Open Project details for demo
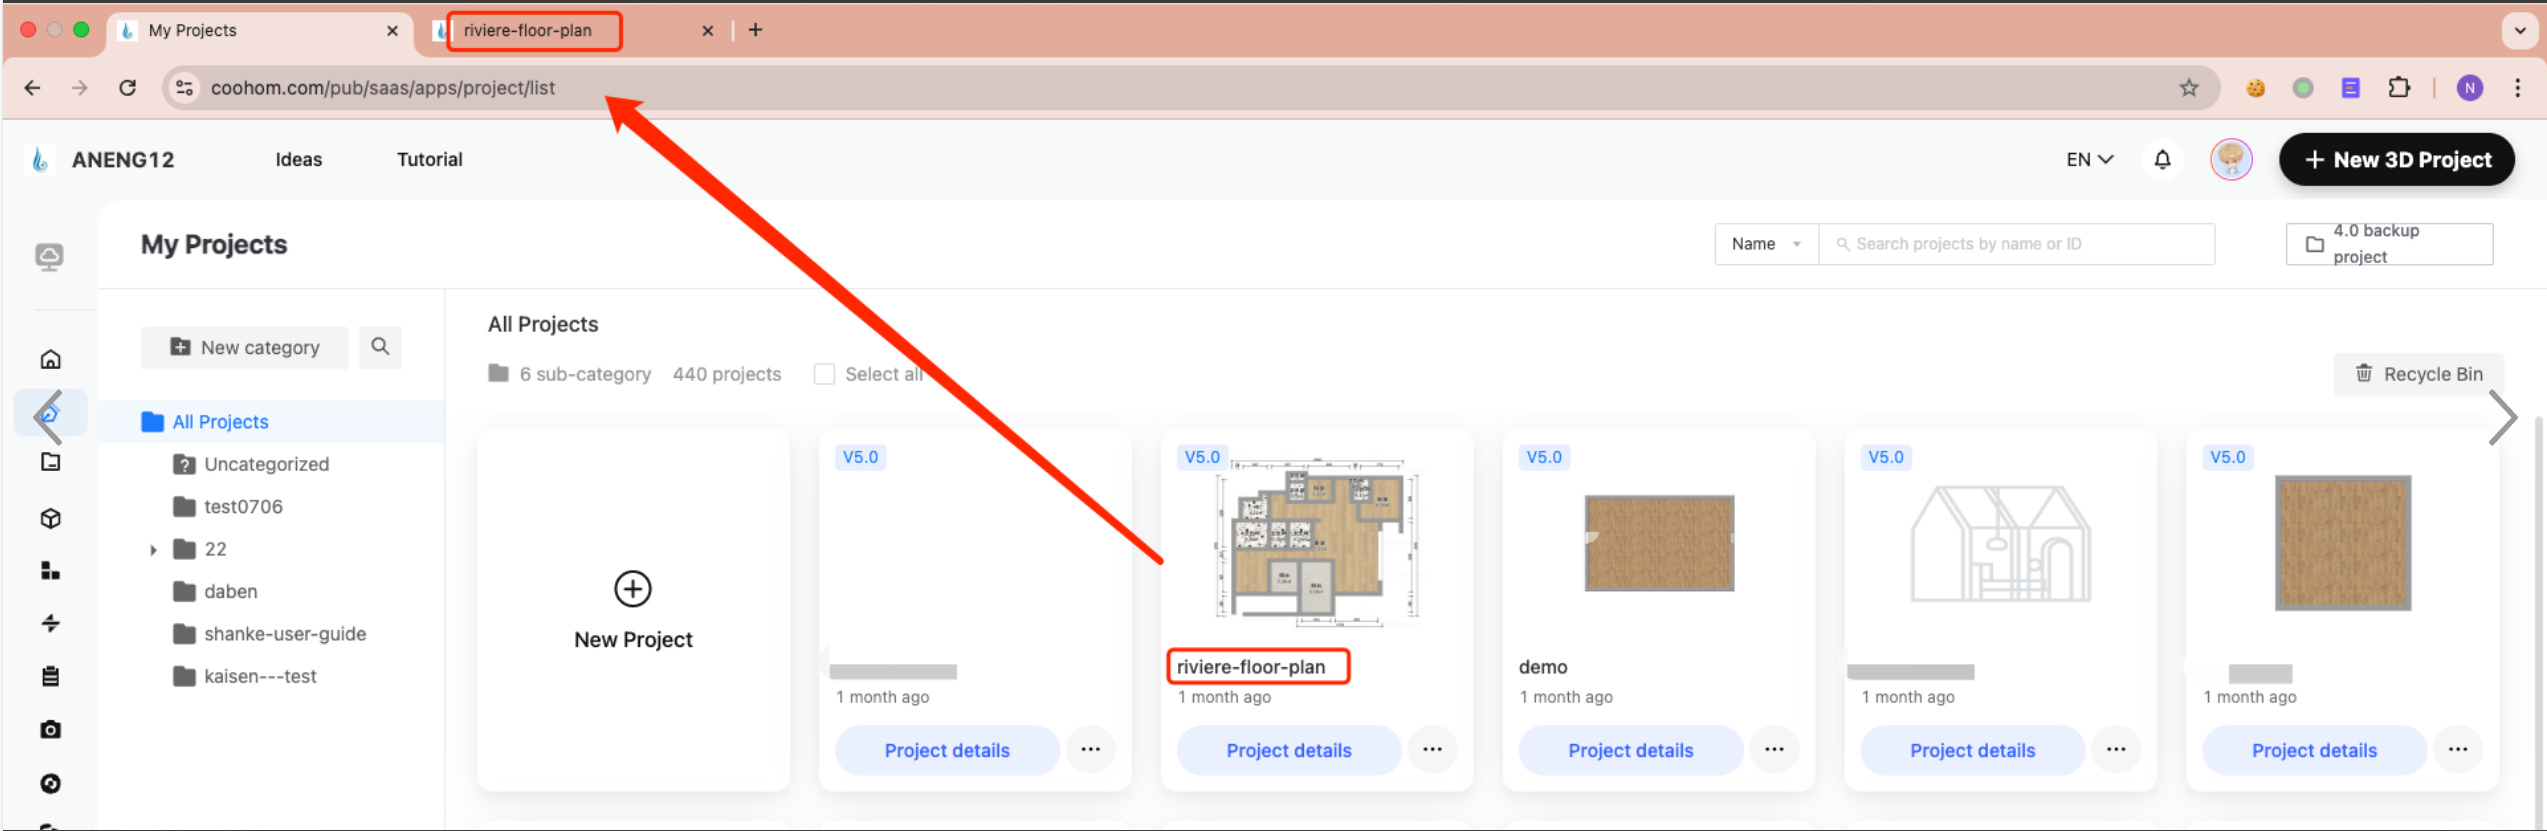Image resolution: width=2547 pixels, height=831 pixels. (x=1630, y=750)
